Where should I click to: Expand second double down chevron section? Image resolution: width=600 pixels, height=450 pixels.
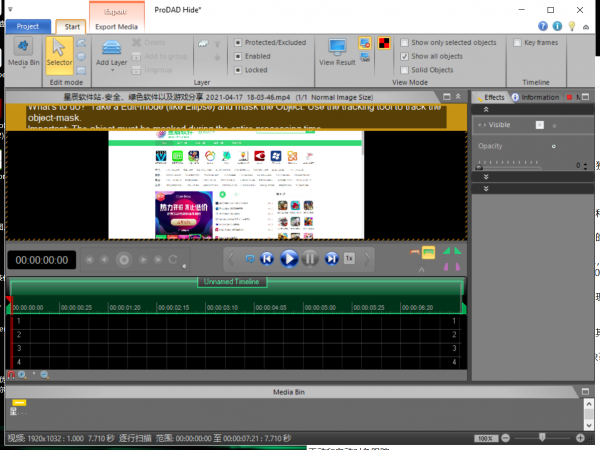point(486,189)
